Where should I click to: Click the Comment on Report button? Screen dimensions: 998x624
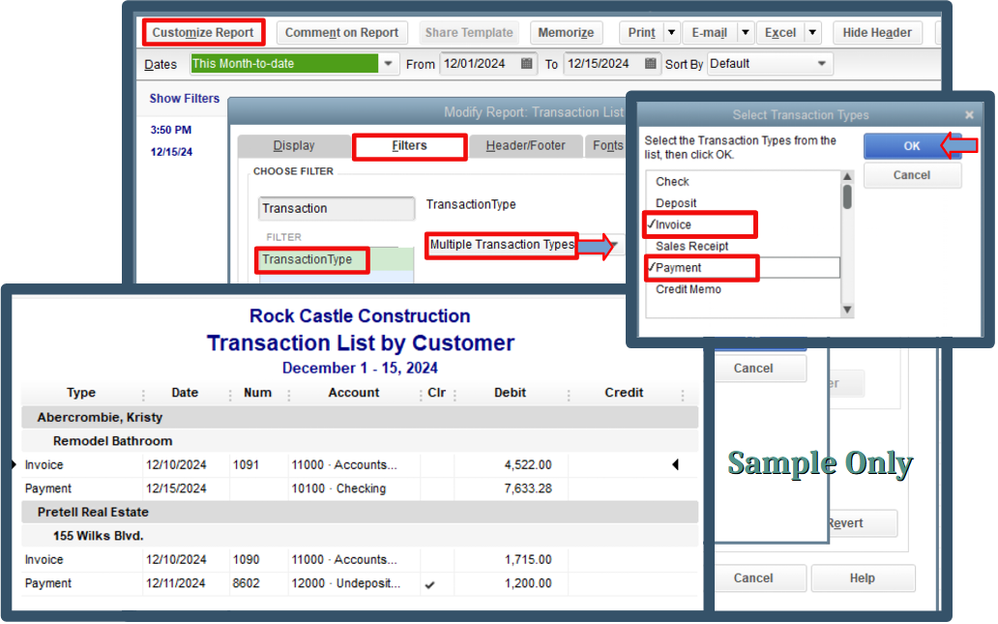342,32
